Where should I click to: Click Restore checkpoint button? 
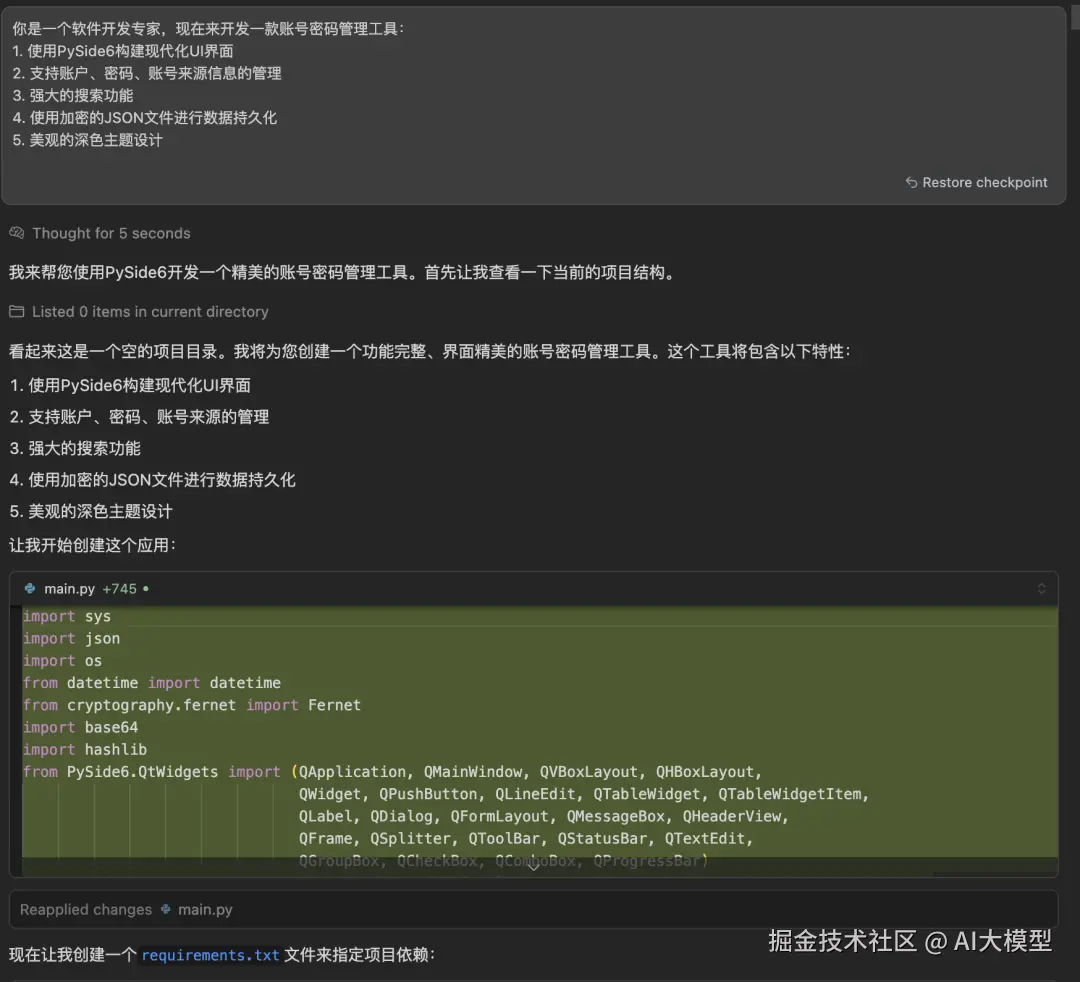coord(976,182)
